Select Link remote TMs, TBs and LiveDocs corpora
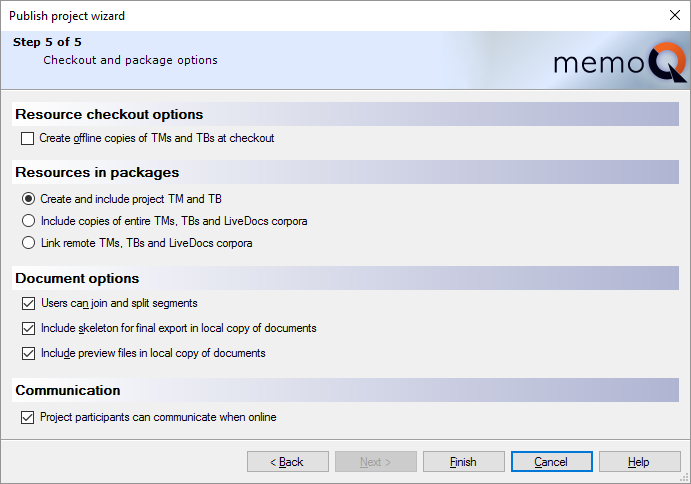This screenshot has width=691, height=484. click(28, 243)
